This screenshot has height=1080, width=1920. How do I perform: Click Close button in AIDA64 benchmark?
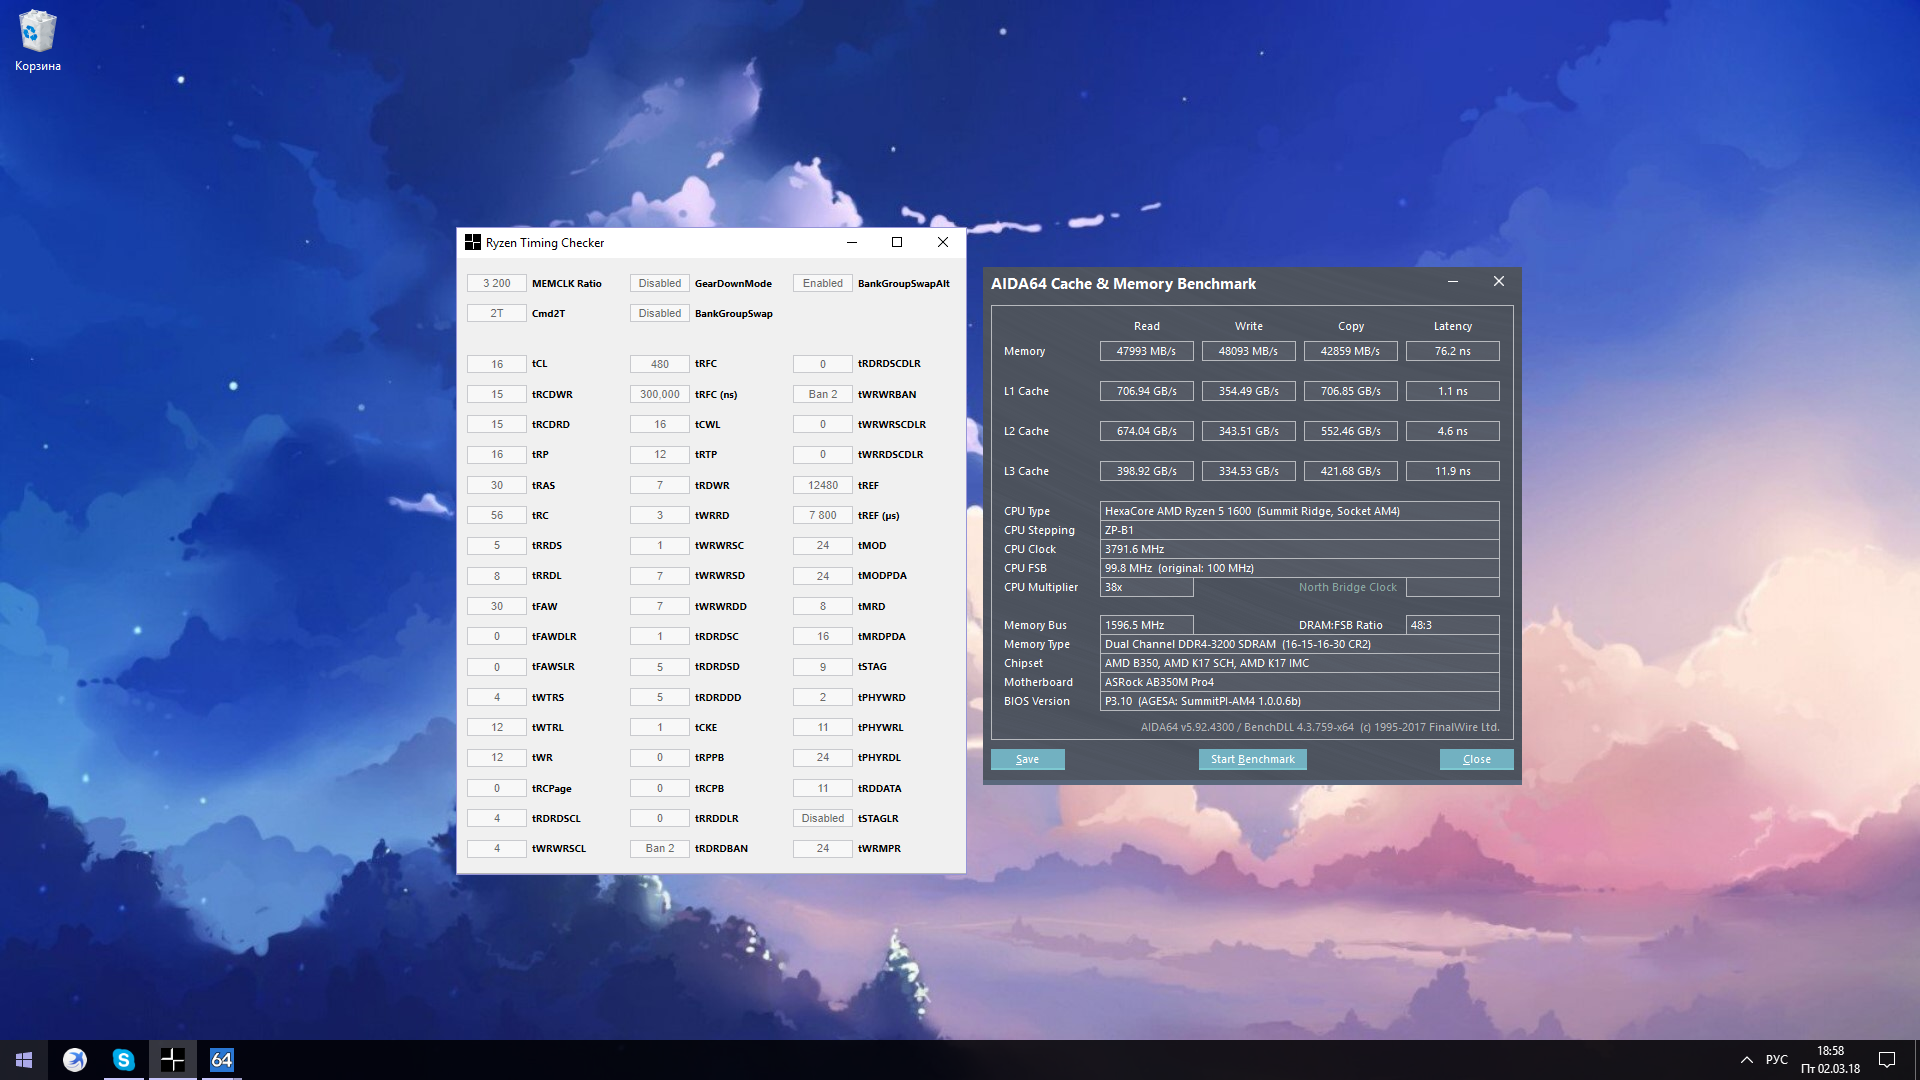(1476, 759)
